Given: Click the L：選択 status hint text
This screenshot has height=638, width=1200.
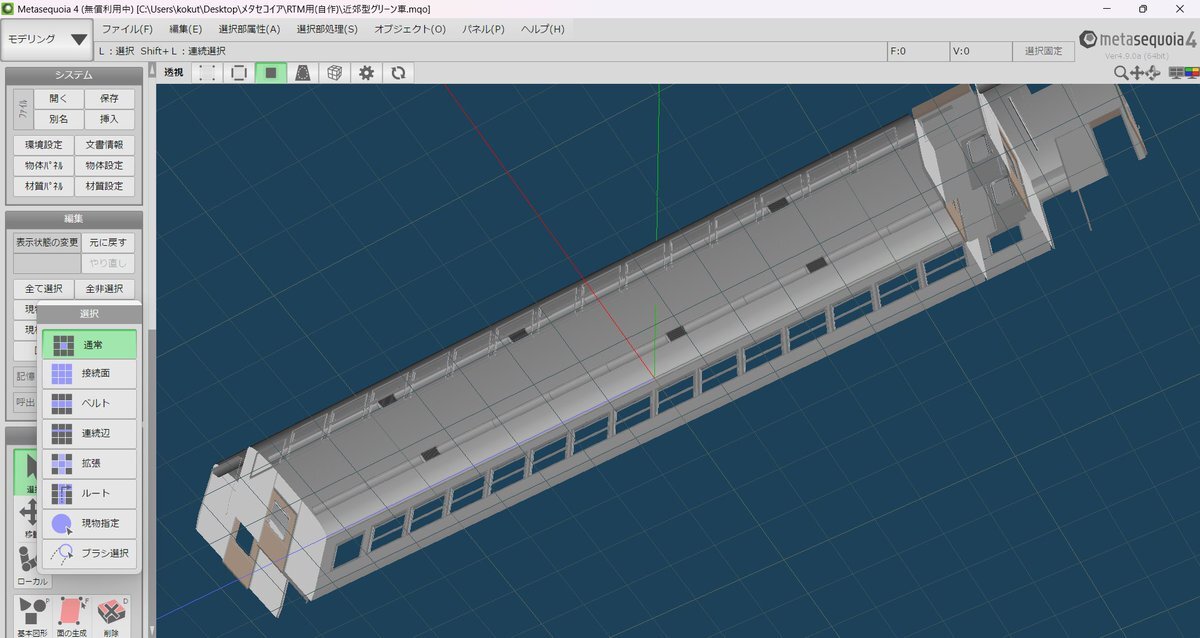Looking at the screenshot, I should 116,51.
